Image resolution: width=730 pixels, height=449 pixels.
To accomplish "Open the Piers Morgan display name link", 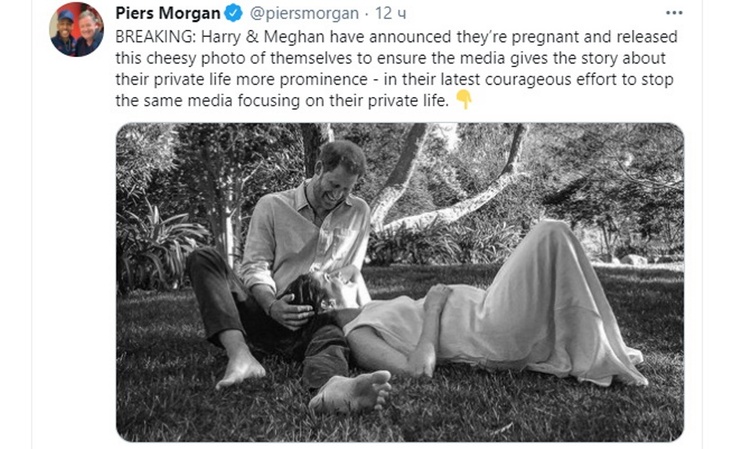I will coord(168,14).
